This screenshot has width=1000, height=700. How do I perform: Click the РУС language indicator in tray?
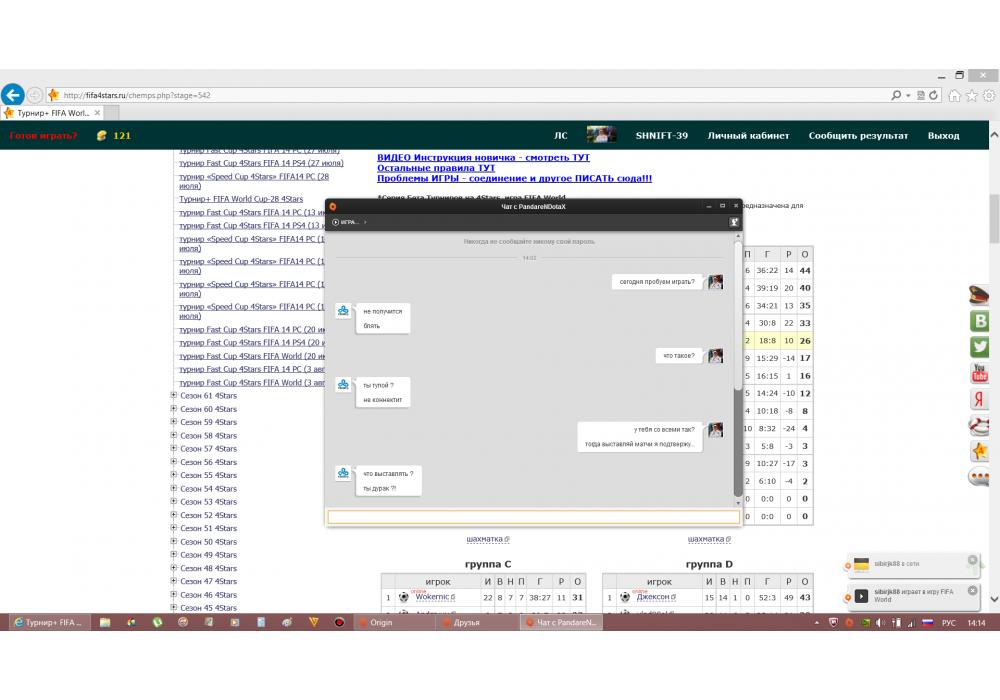pos(948,623)
